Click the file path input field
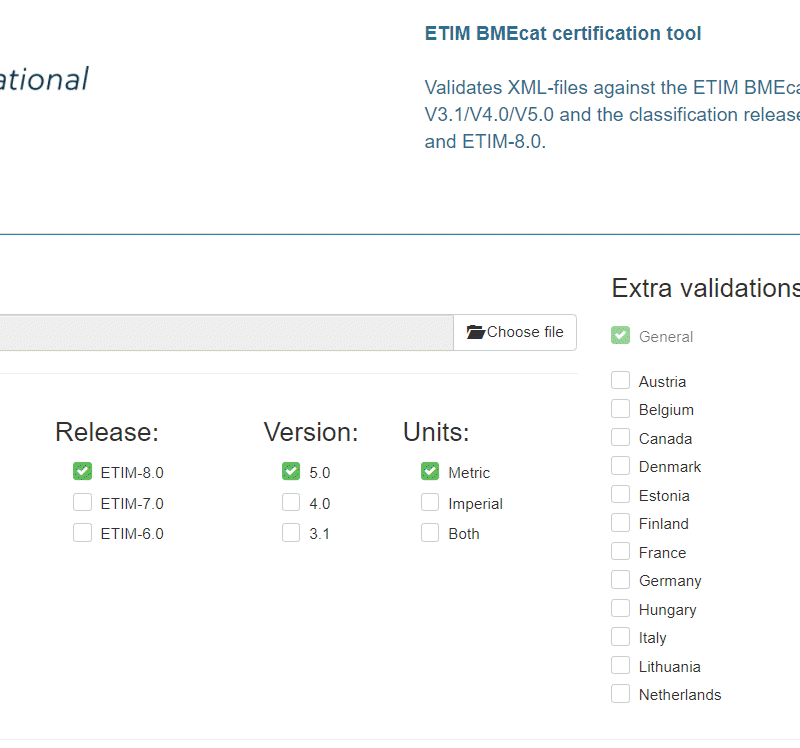The image size is (800, 748). coord(226,332)
